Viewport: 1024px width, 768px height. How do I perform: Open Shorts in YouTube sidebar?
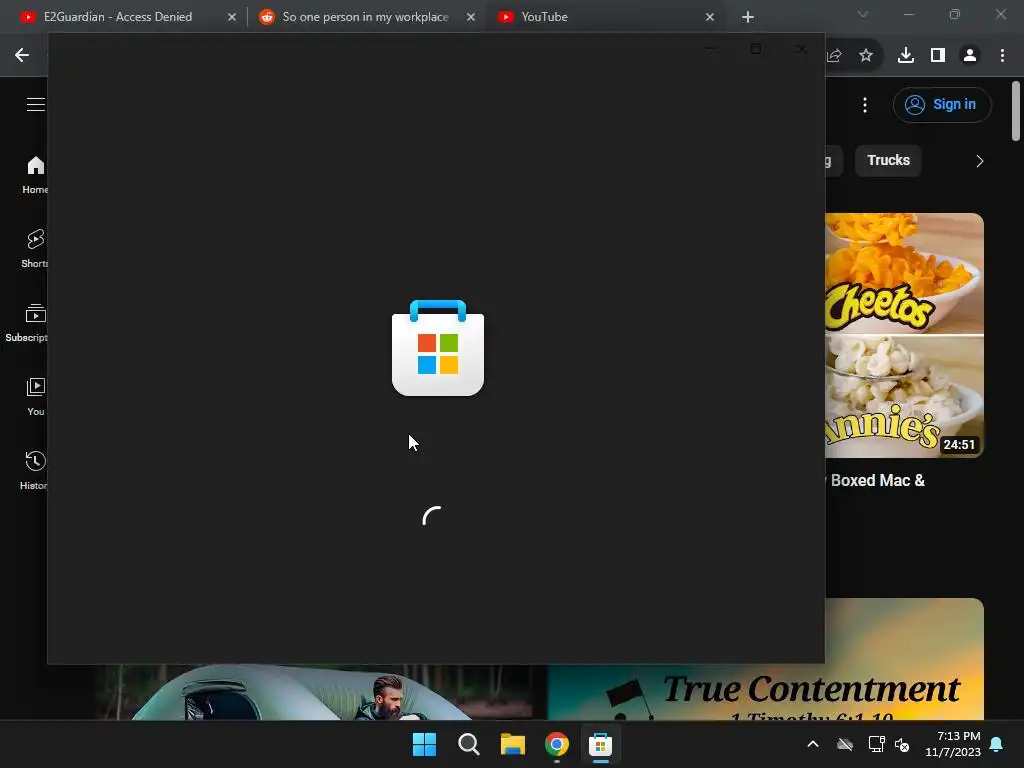pos(35,249)
